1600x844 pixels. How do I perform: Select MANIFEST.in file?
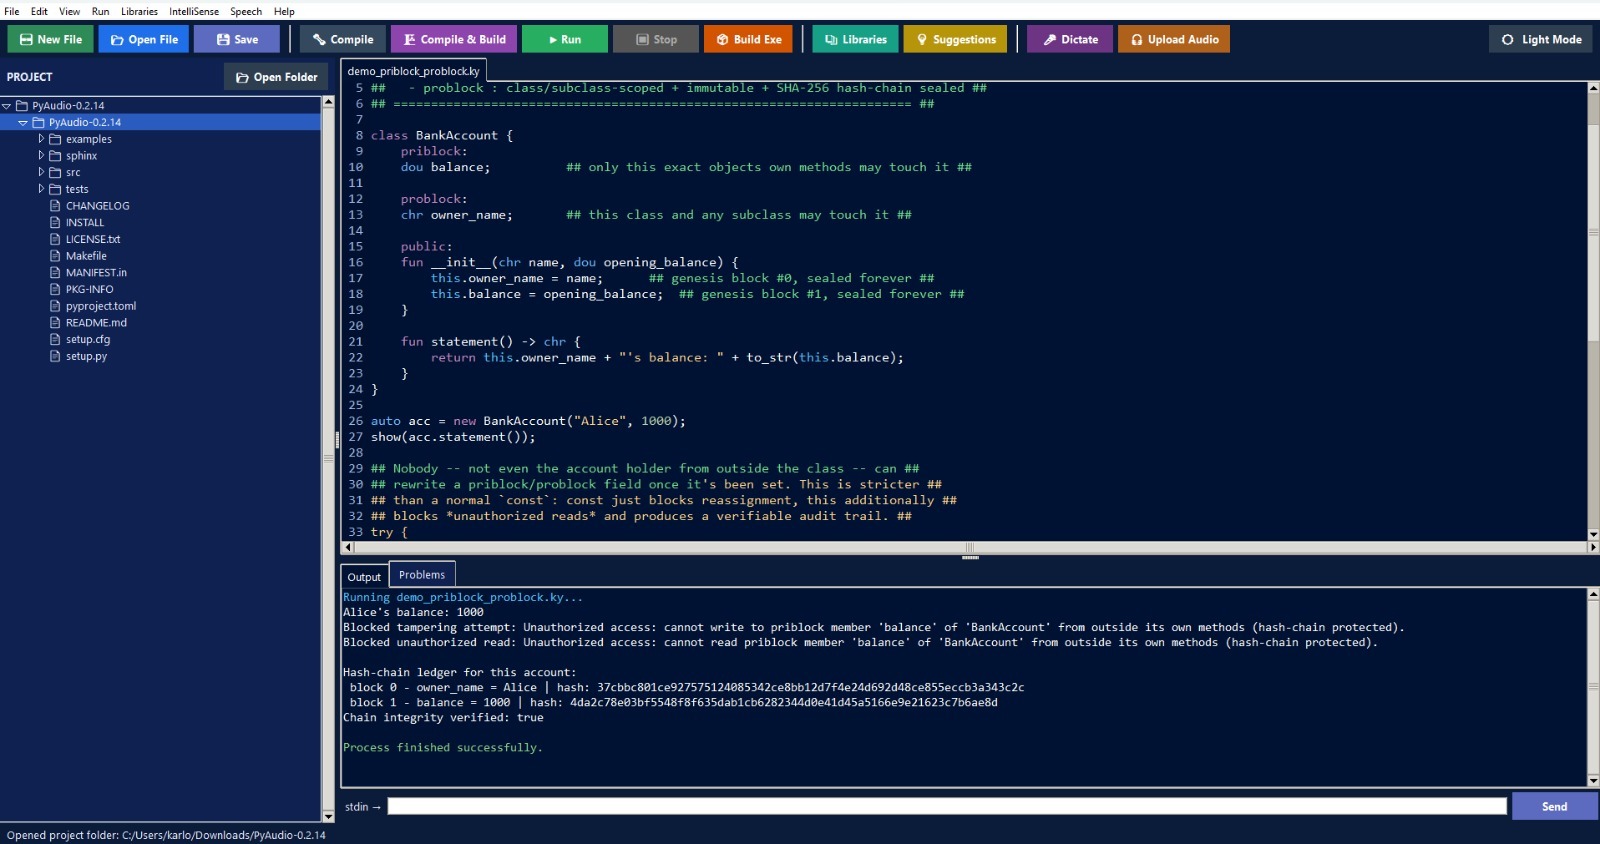point(96,272)
